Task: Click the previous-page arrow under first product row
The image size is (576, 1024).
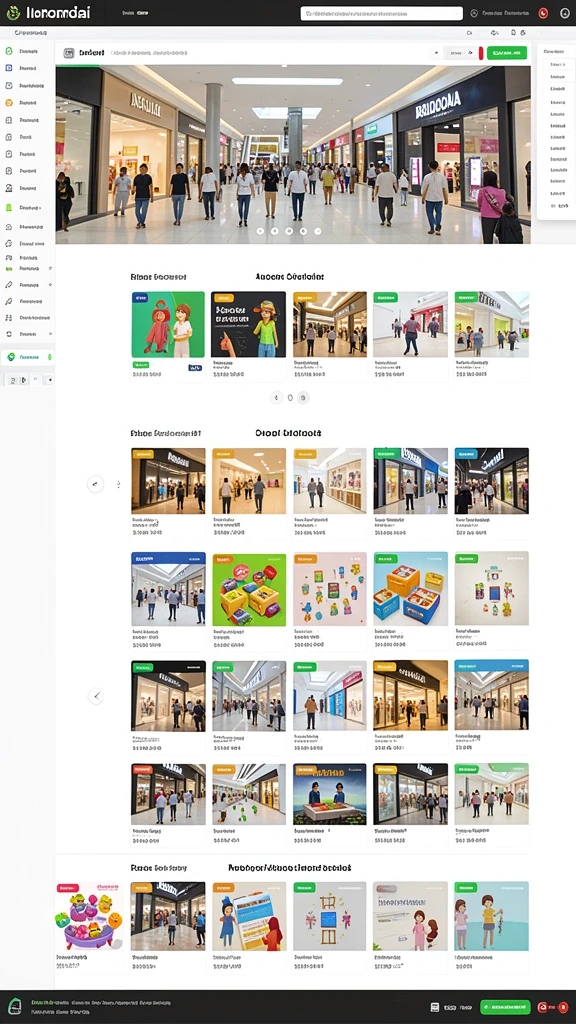Action: [x=276, y=397]
